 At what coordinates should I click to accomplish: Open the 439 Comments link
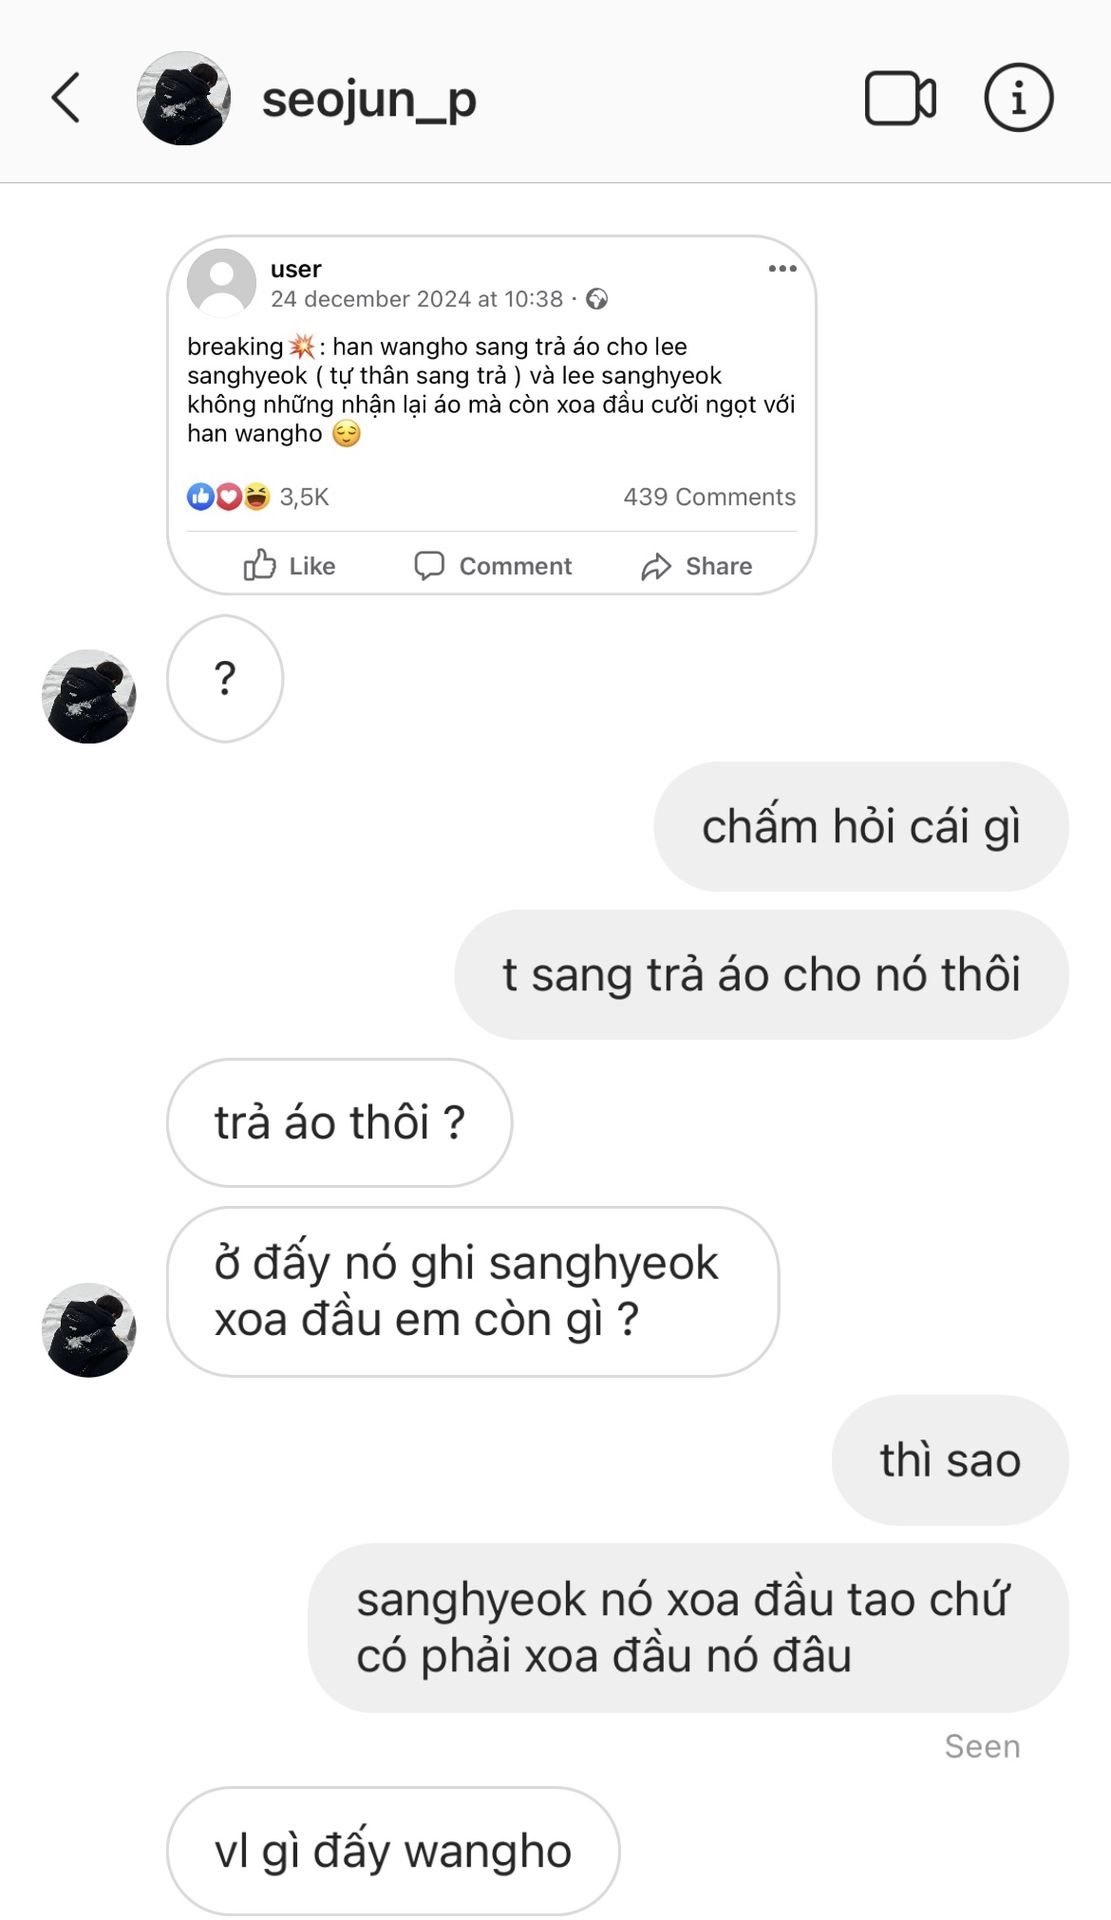pos(709,497)
